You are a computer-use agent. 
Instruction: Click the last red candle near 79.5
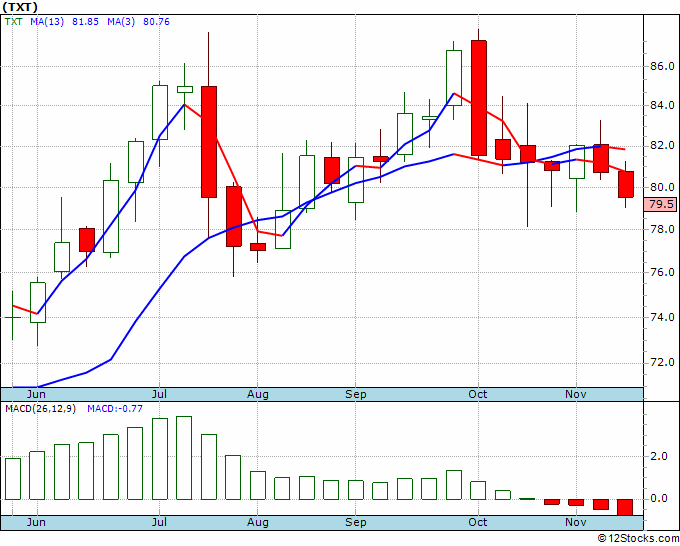(x=626, y=184)
